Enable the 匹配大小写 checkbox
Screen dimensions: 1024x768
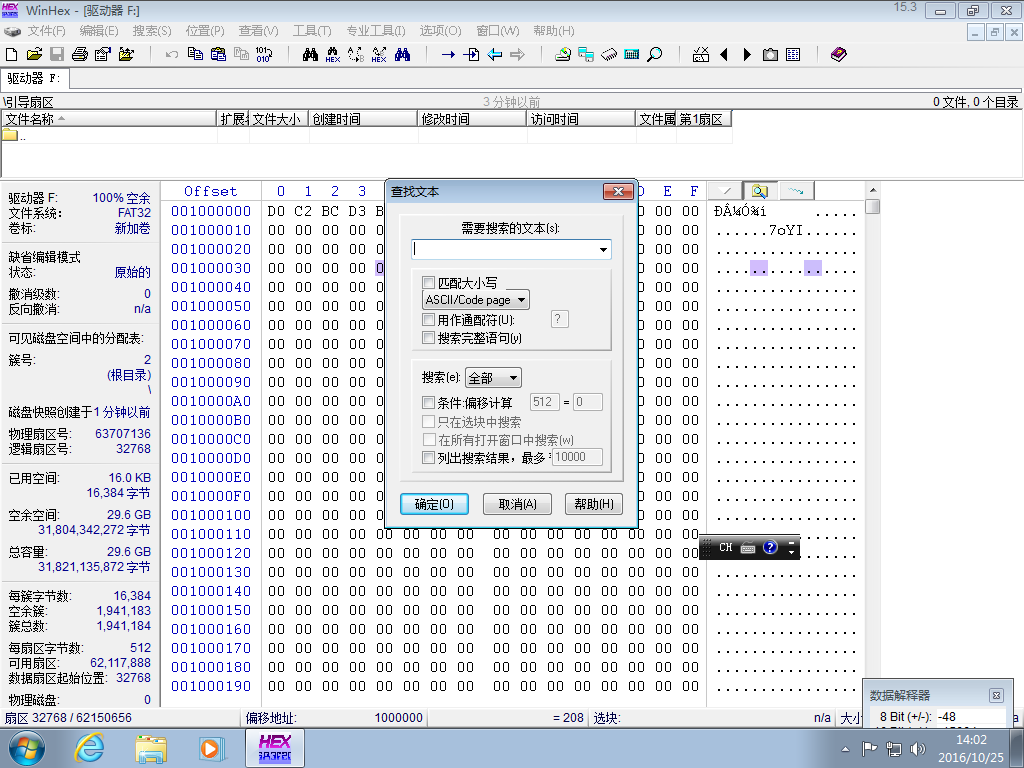[428, 283]
